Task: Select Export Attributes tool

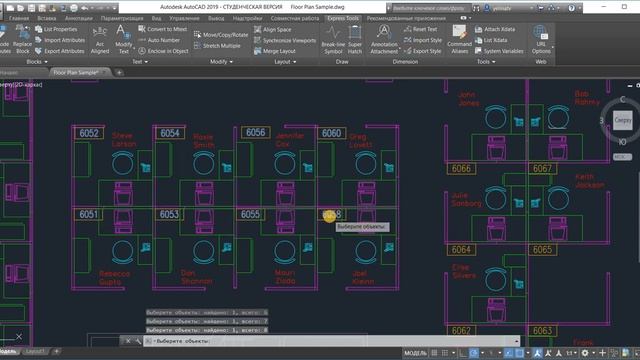Action: tap(60, 51)
